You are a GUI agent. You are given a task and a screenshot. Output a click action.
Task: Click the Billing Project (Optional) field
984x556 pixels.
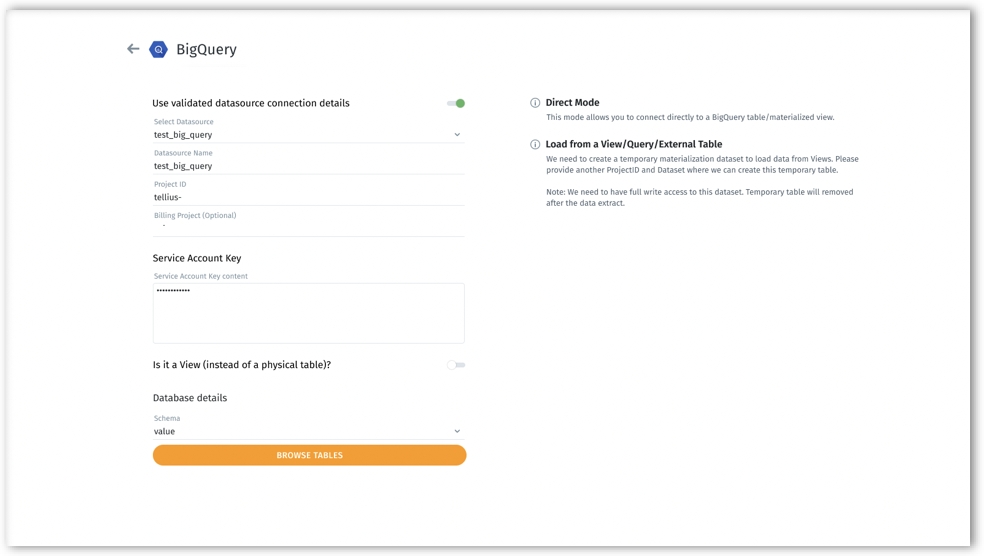coord(307,227)
